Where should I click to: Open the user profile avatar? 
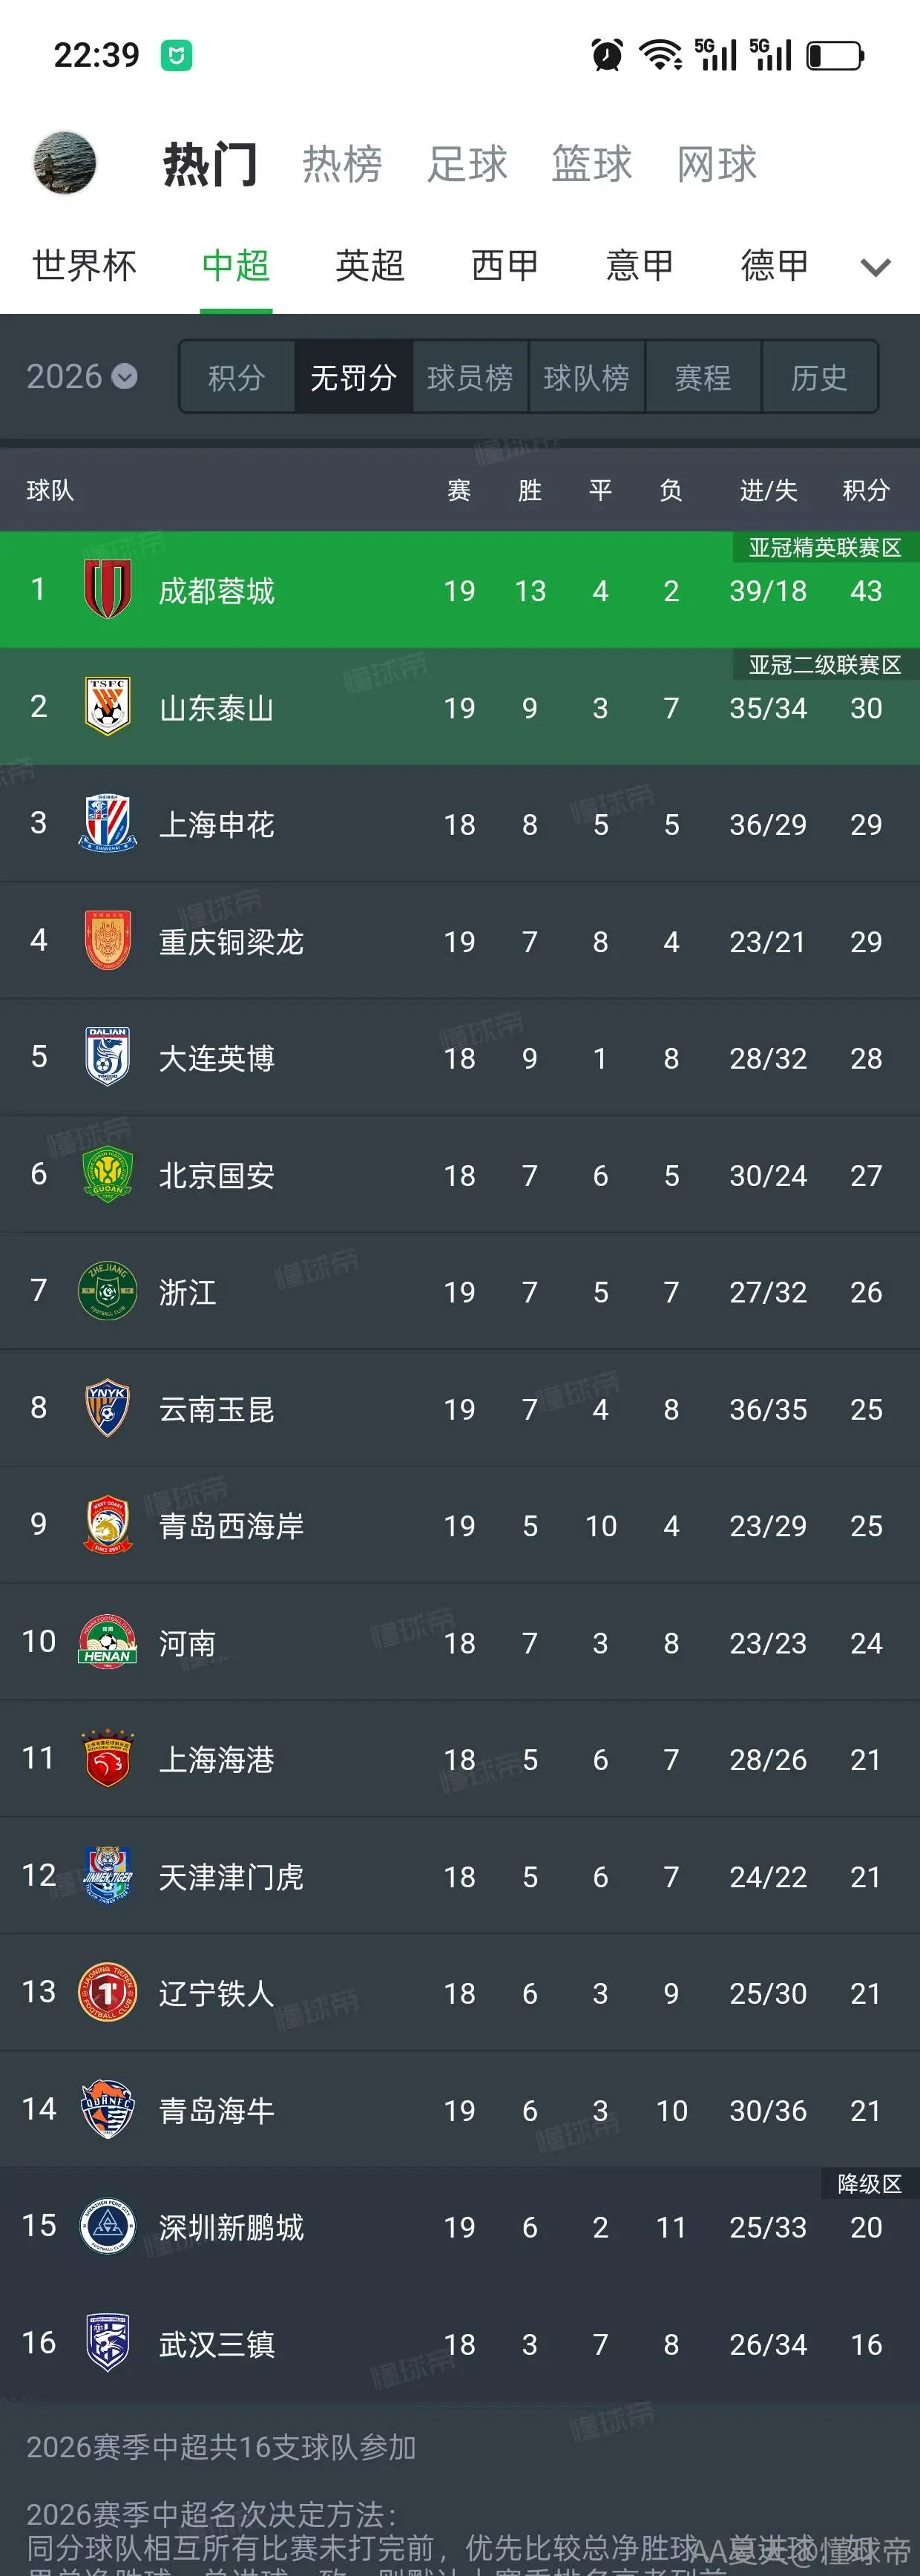pyautogui.click(x=65, y=163)
